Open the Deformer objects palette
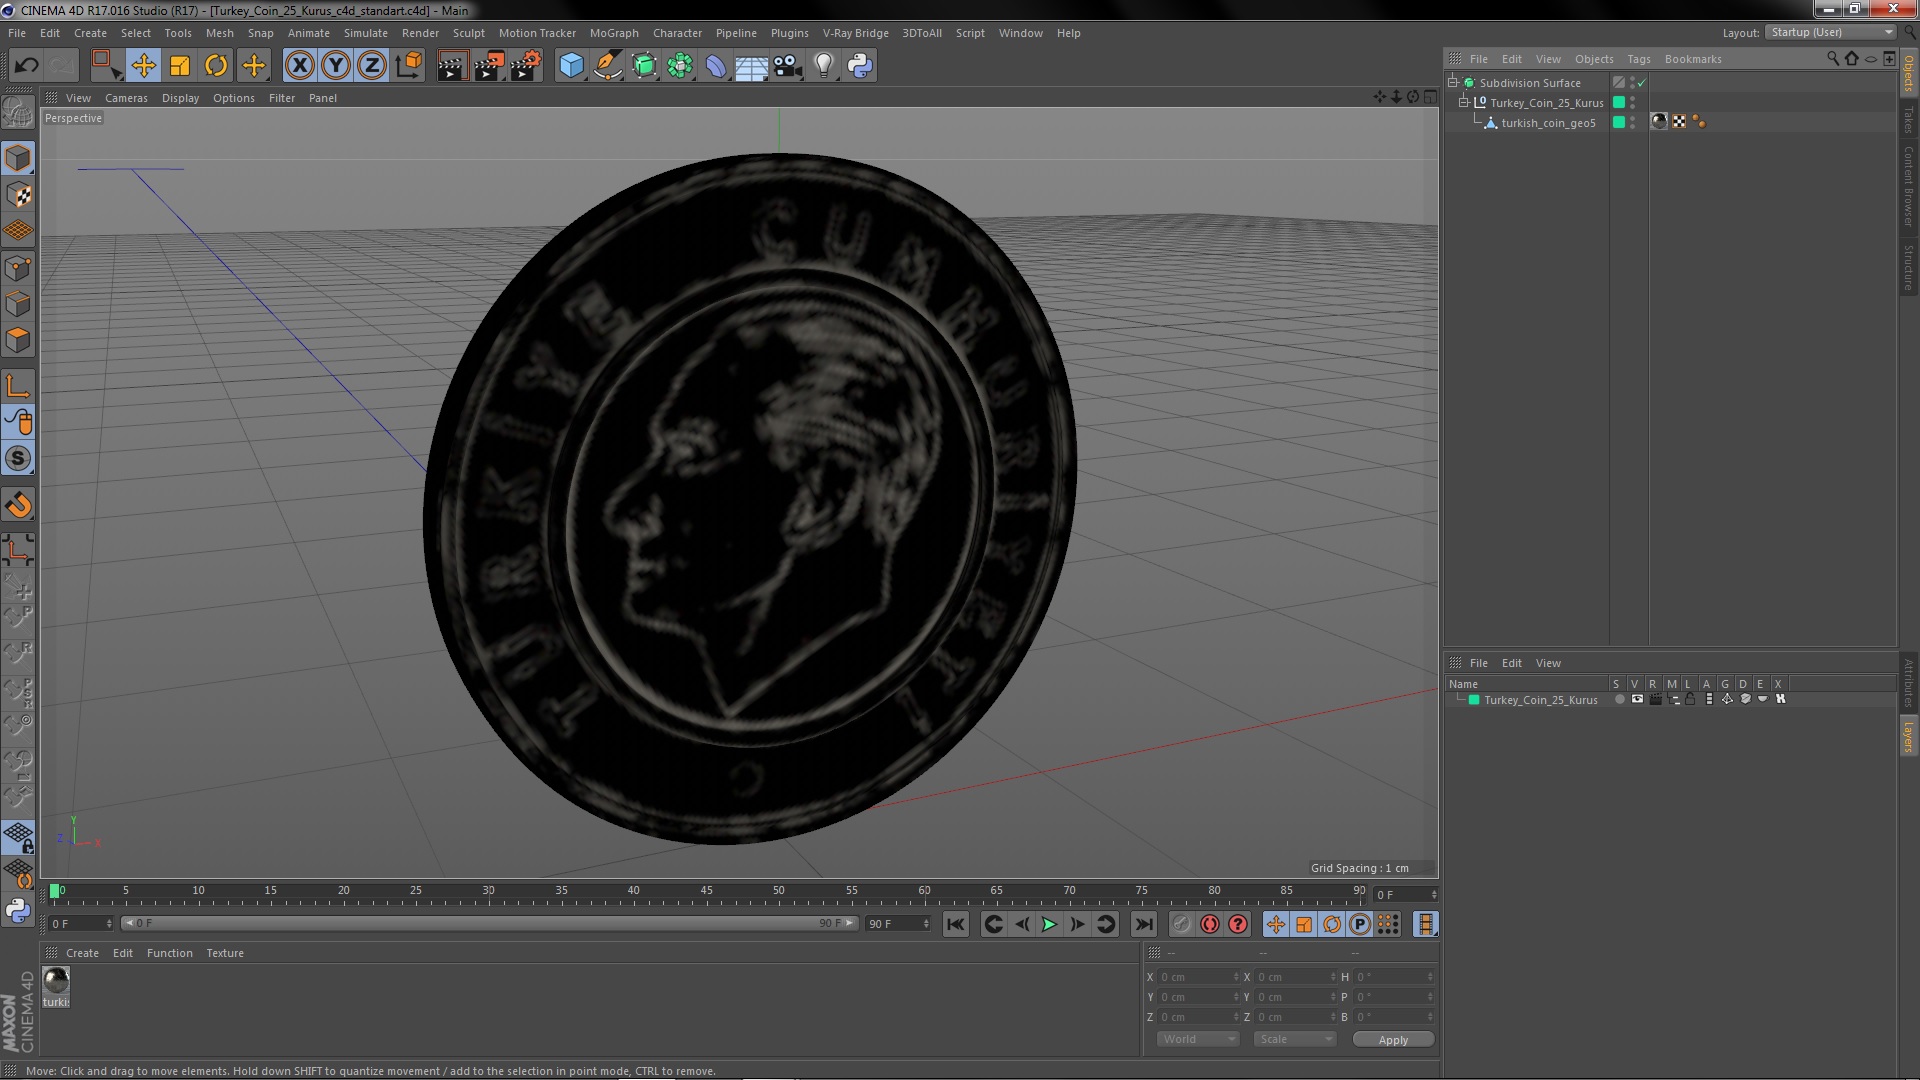 coord(716,66)
